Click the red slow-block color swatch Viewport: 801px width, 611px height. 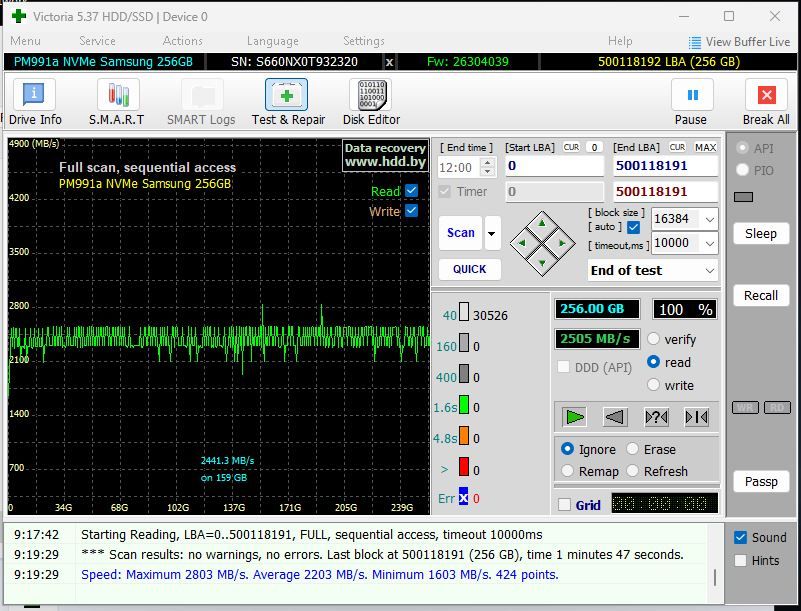464,466
